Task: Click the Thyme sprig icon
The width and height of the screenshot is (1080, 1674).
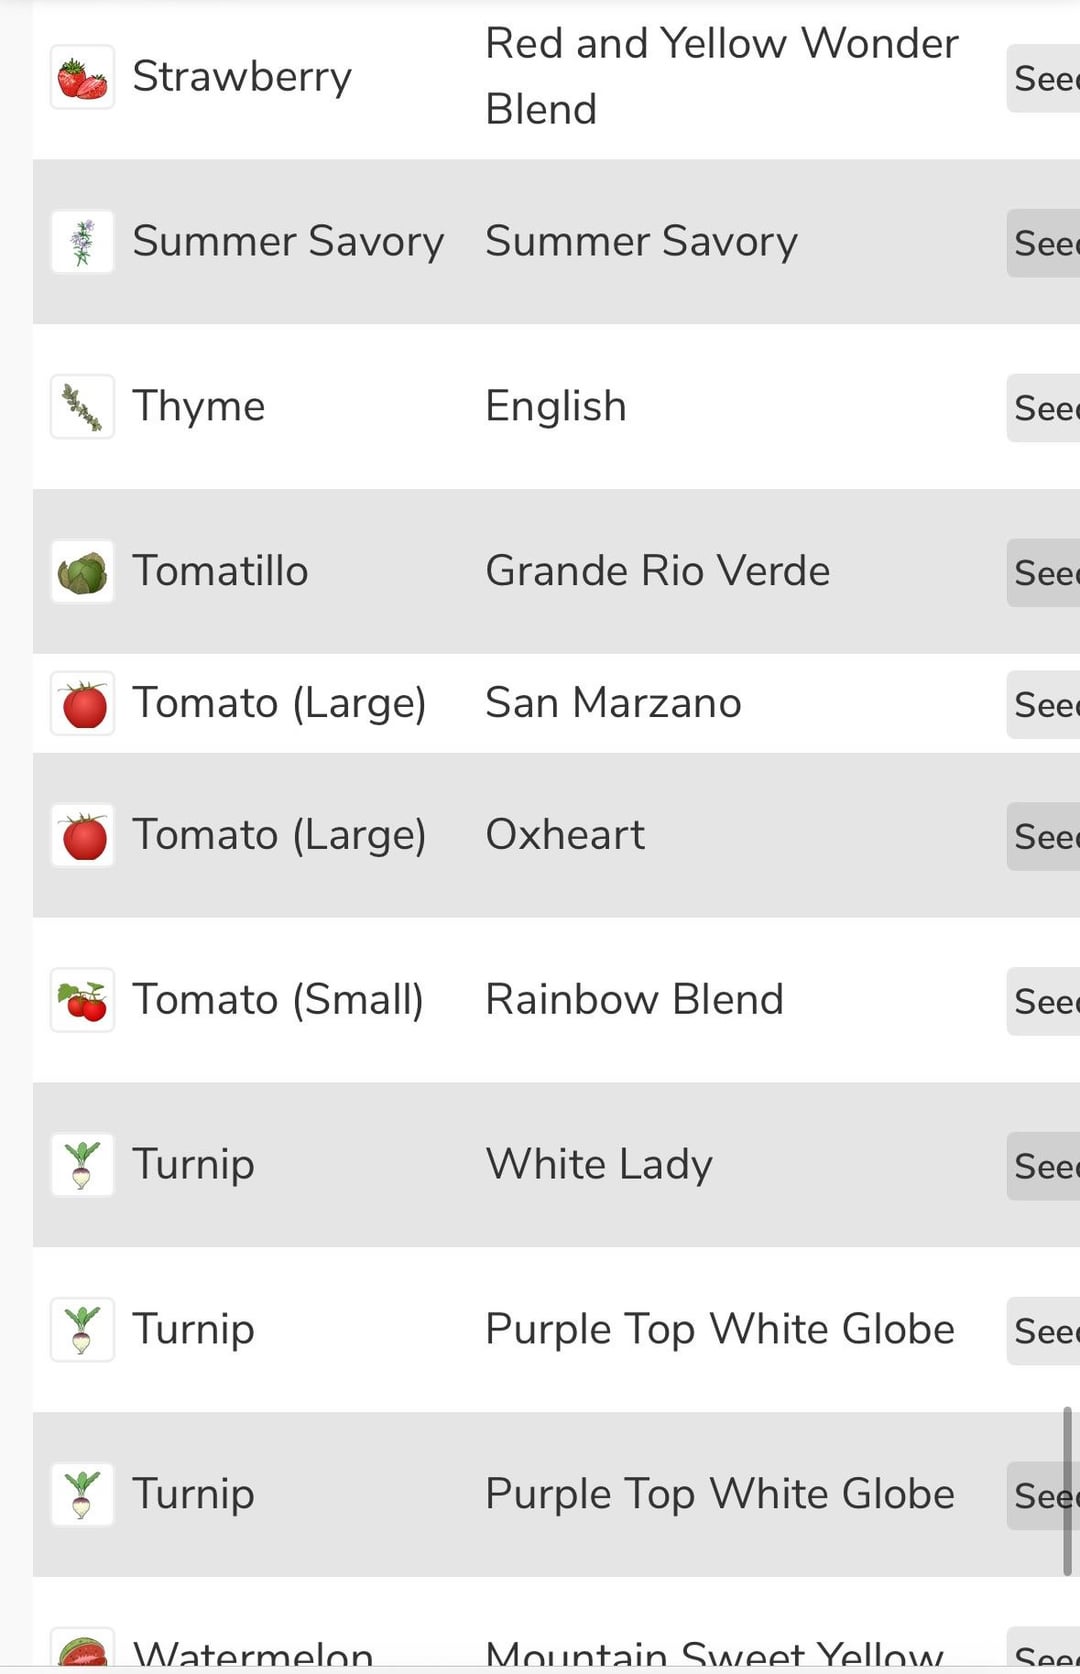Action: click(82, 407)
